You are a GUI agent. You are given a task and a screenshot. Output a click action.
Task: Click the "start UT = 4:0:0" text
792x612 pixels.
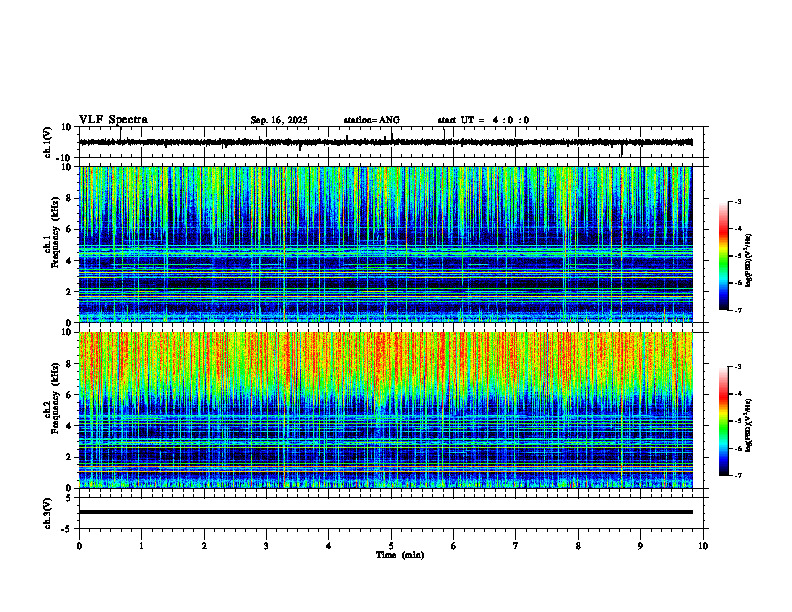[x=483, y=120]
